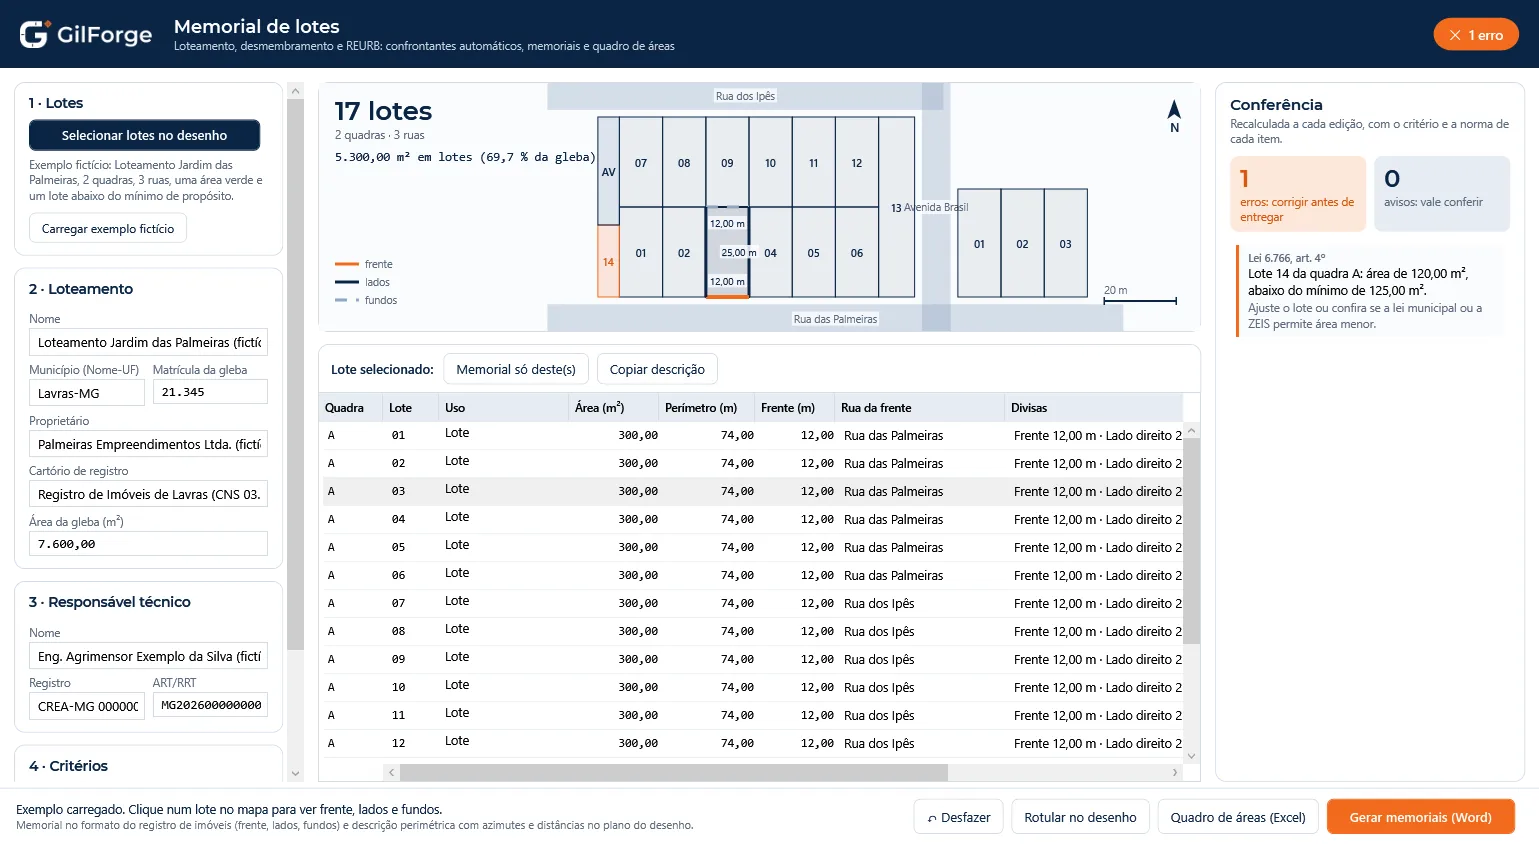Click Rotular no desenho button

pyautogui.click(x=1080, y=817)
